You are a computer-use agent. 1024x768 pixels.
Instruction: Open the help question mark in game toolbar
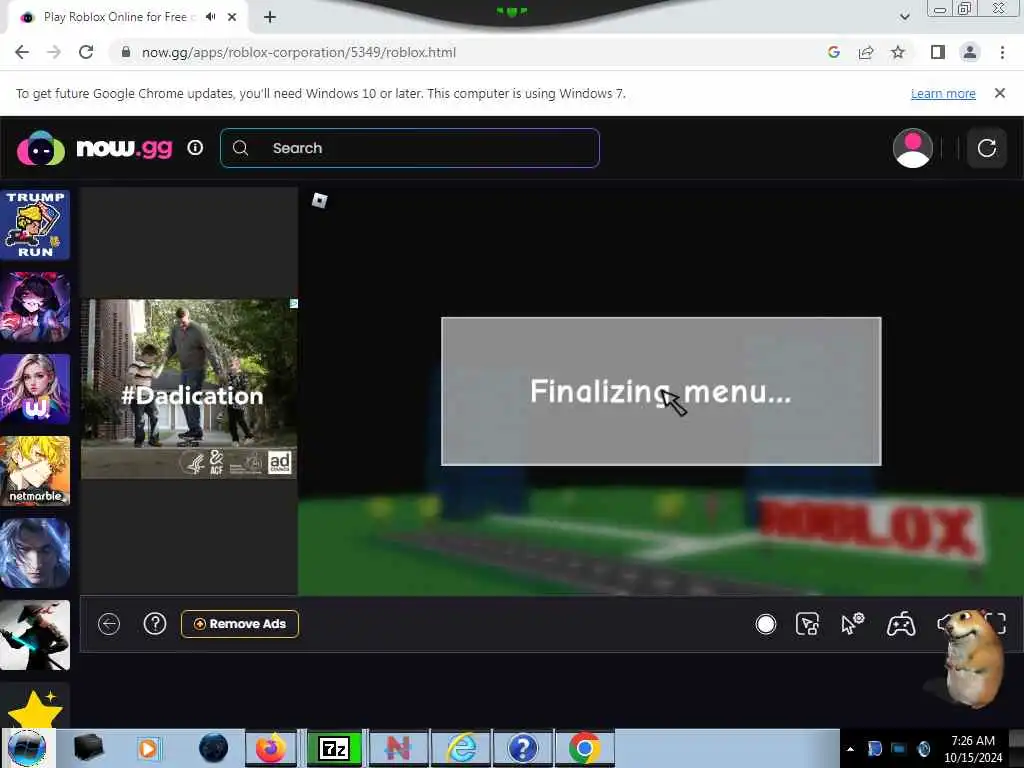[x=155, y=624]
